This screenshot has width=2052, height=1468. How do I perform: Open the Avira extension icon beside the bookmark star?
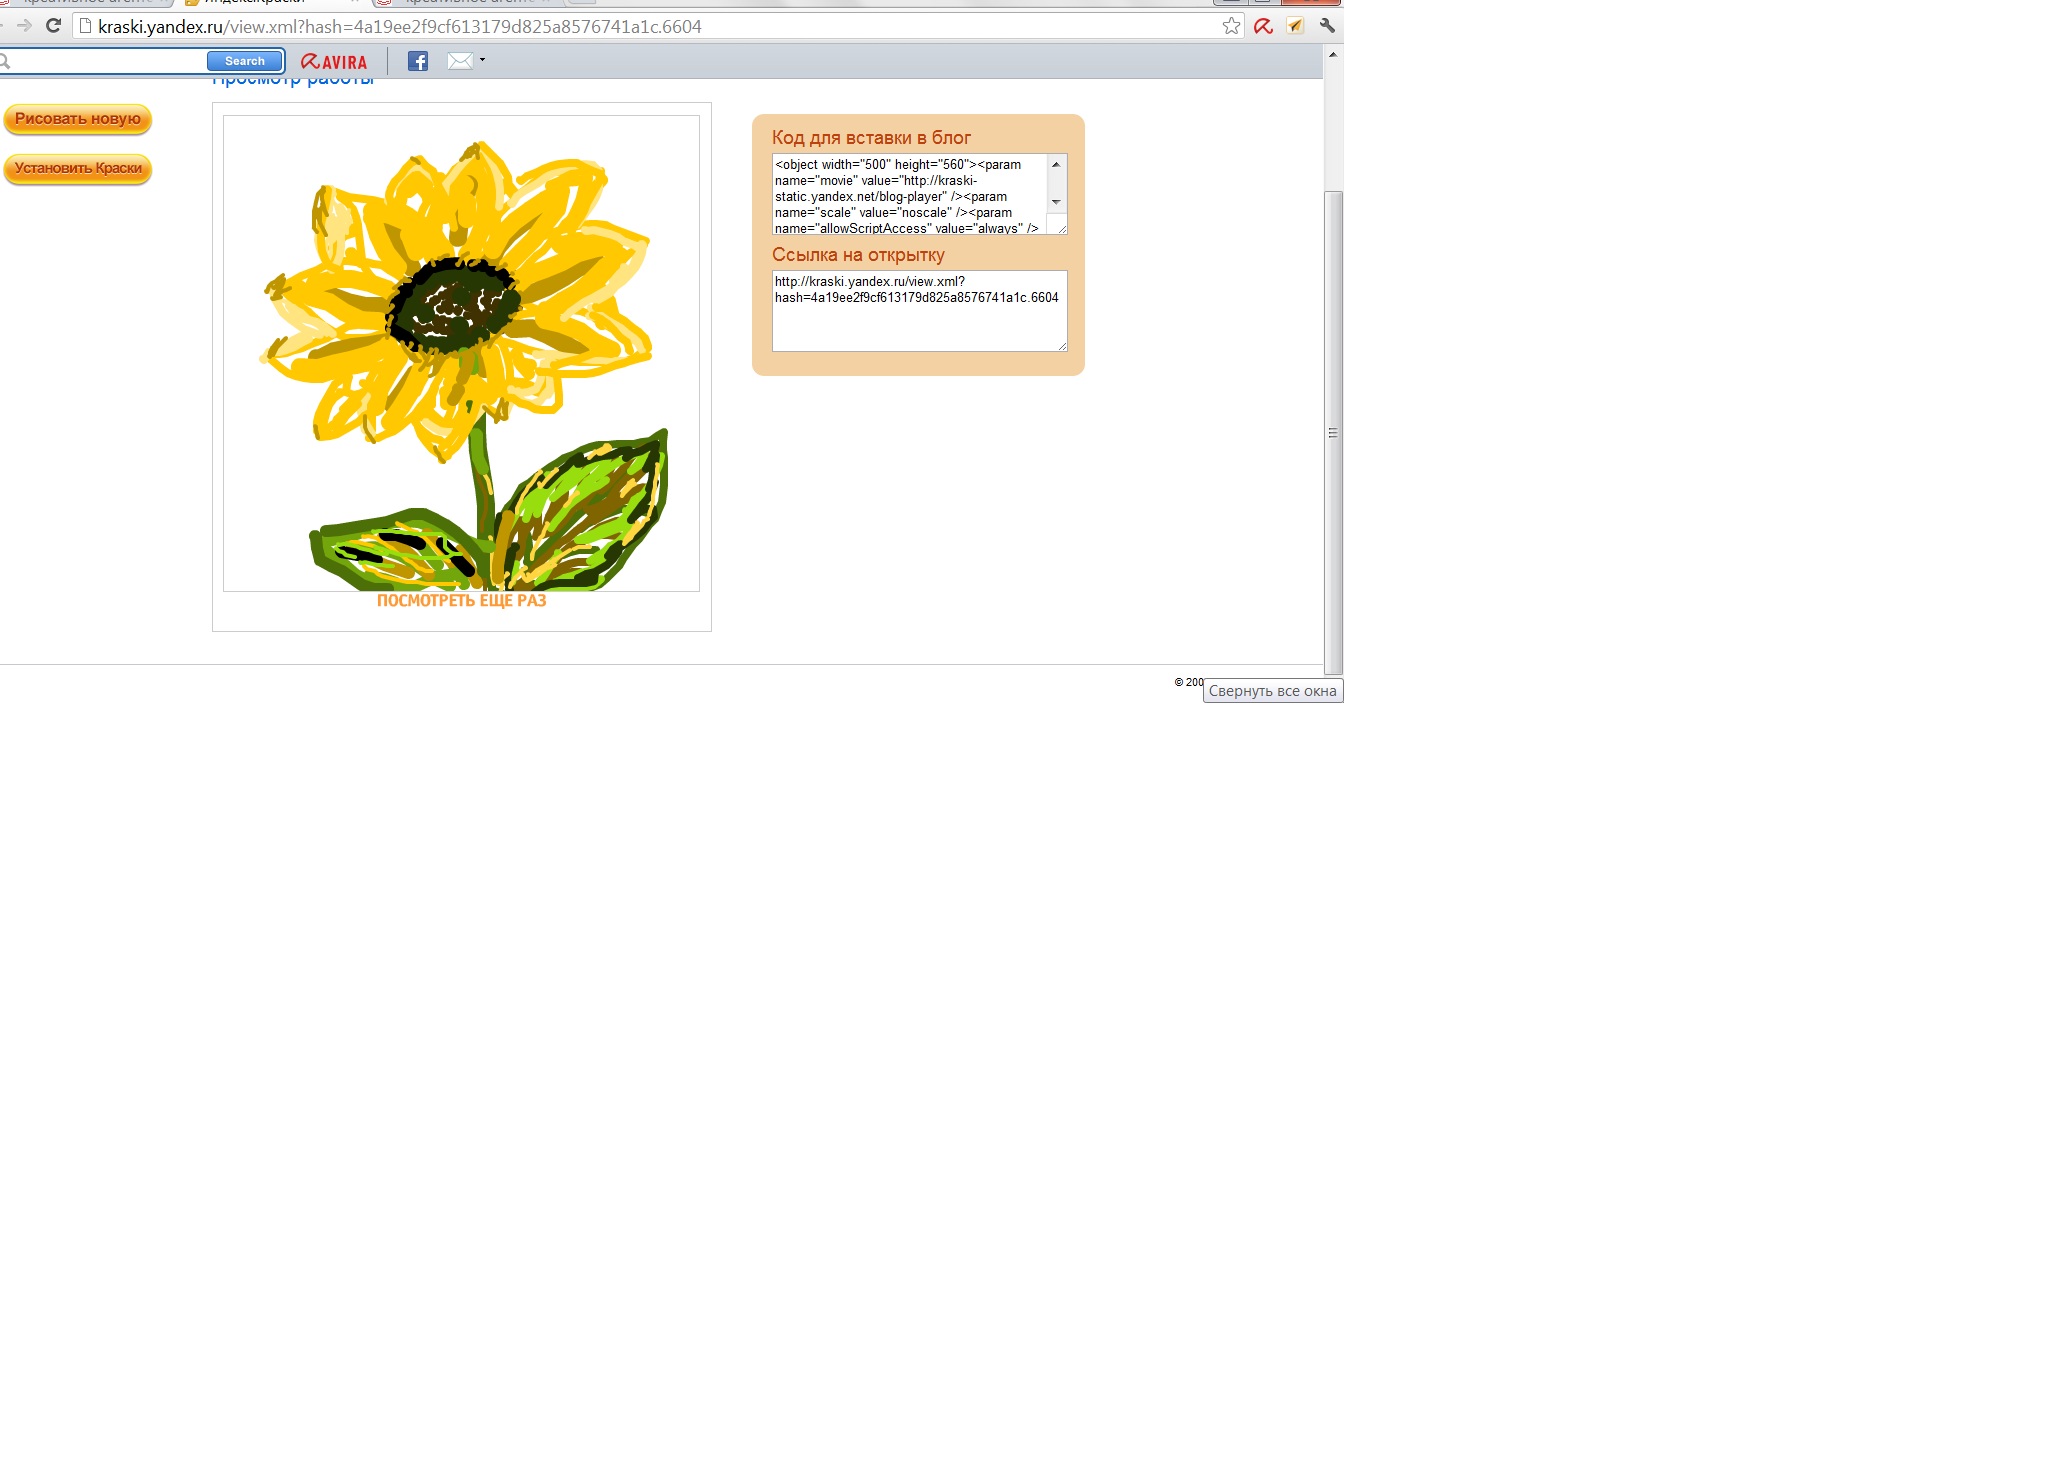pos(1263,26)
